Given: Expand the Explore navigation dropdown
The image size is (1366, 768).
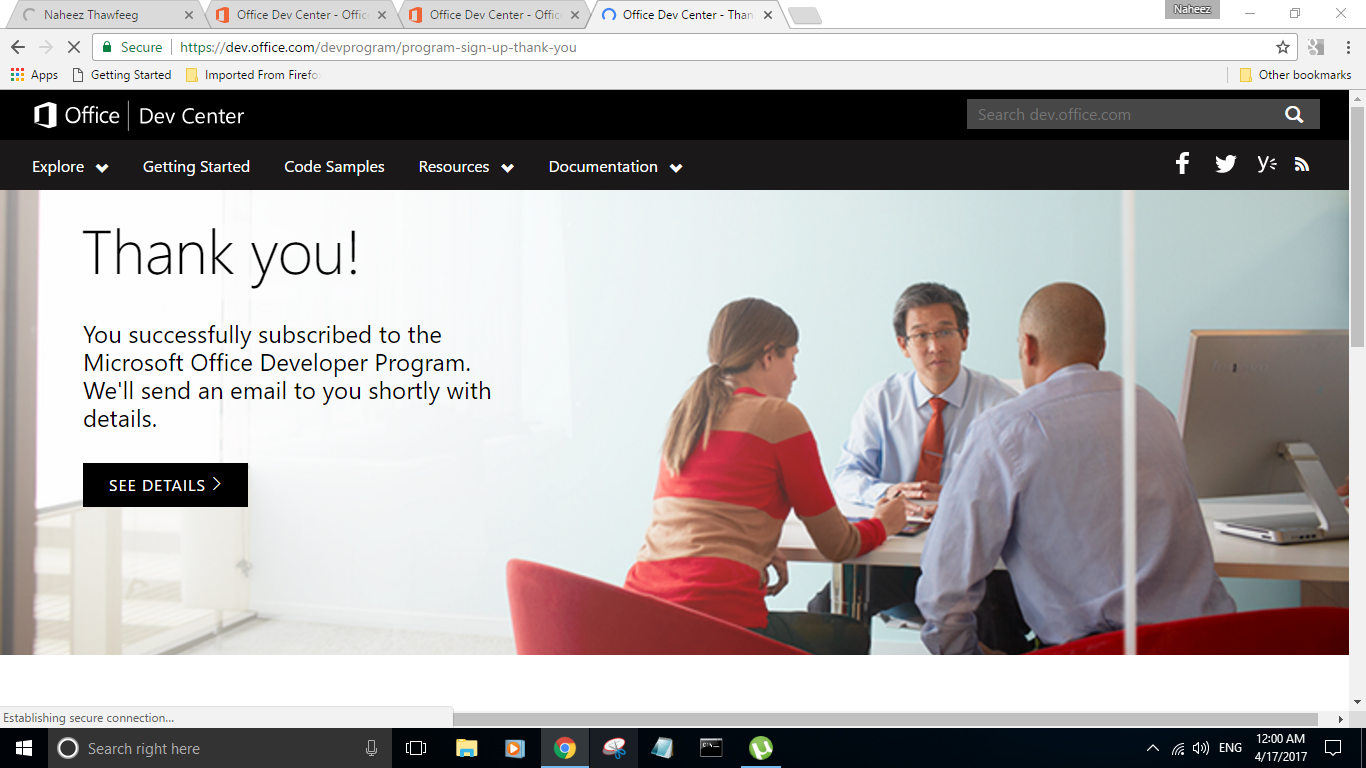Looking at the screenshot, I should (70, 167).
